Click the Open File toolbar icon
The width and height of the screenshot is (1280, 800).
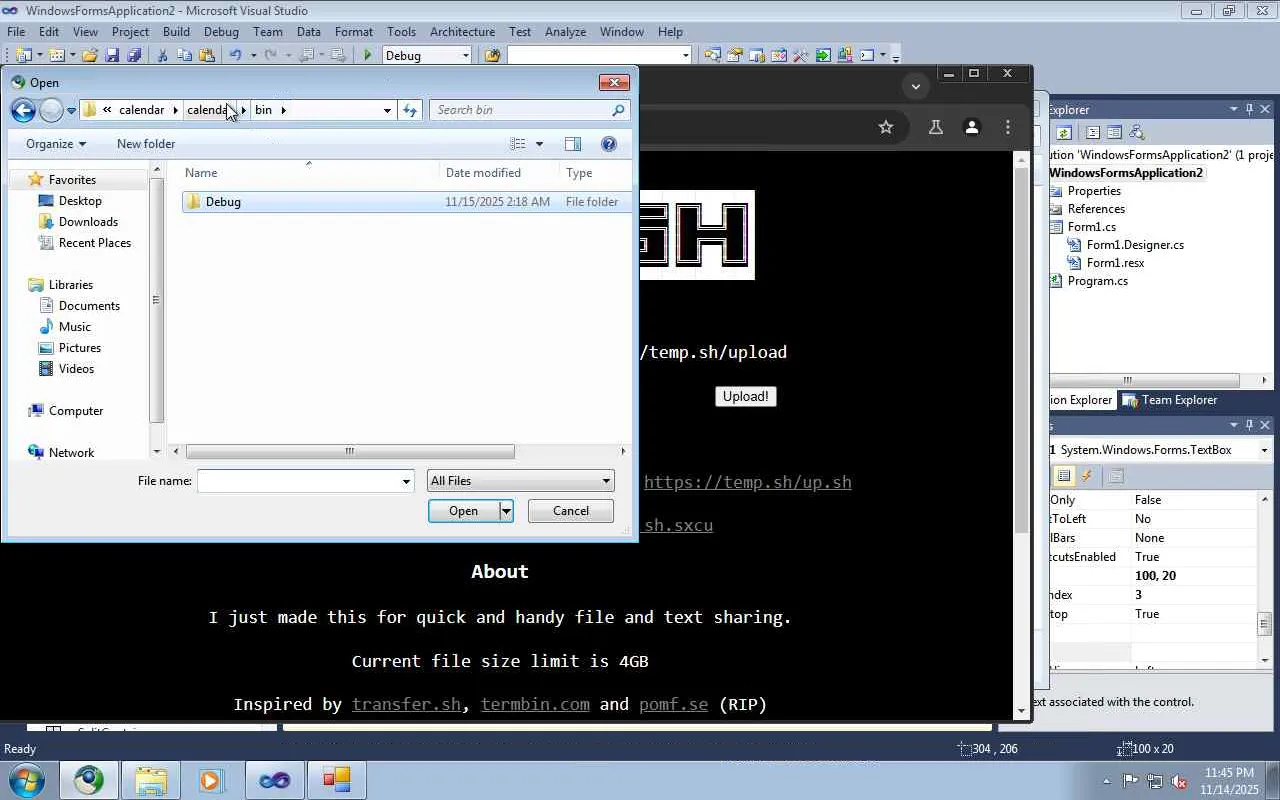tap(90, 56)
